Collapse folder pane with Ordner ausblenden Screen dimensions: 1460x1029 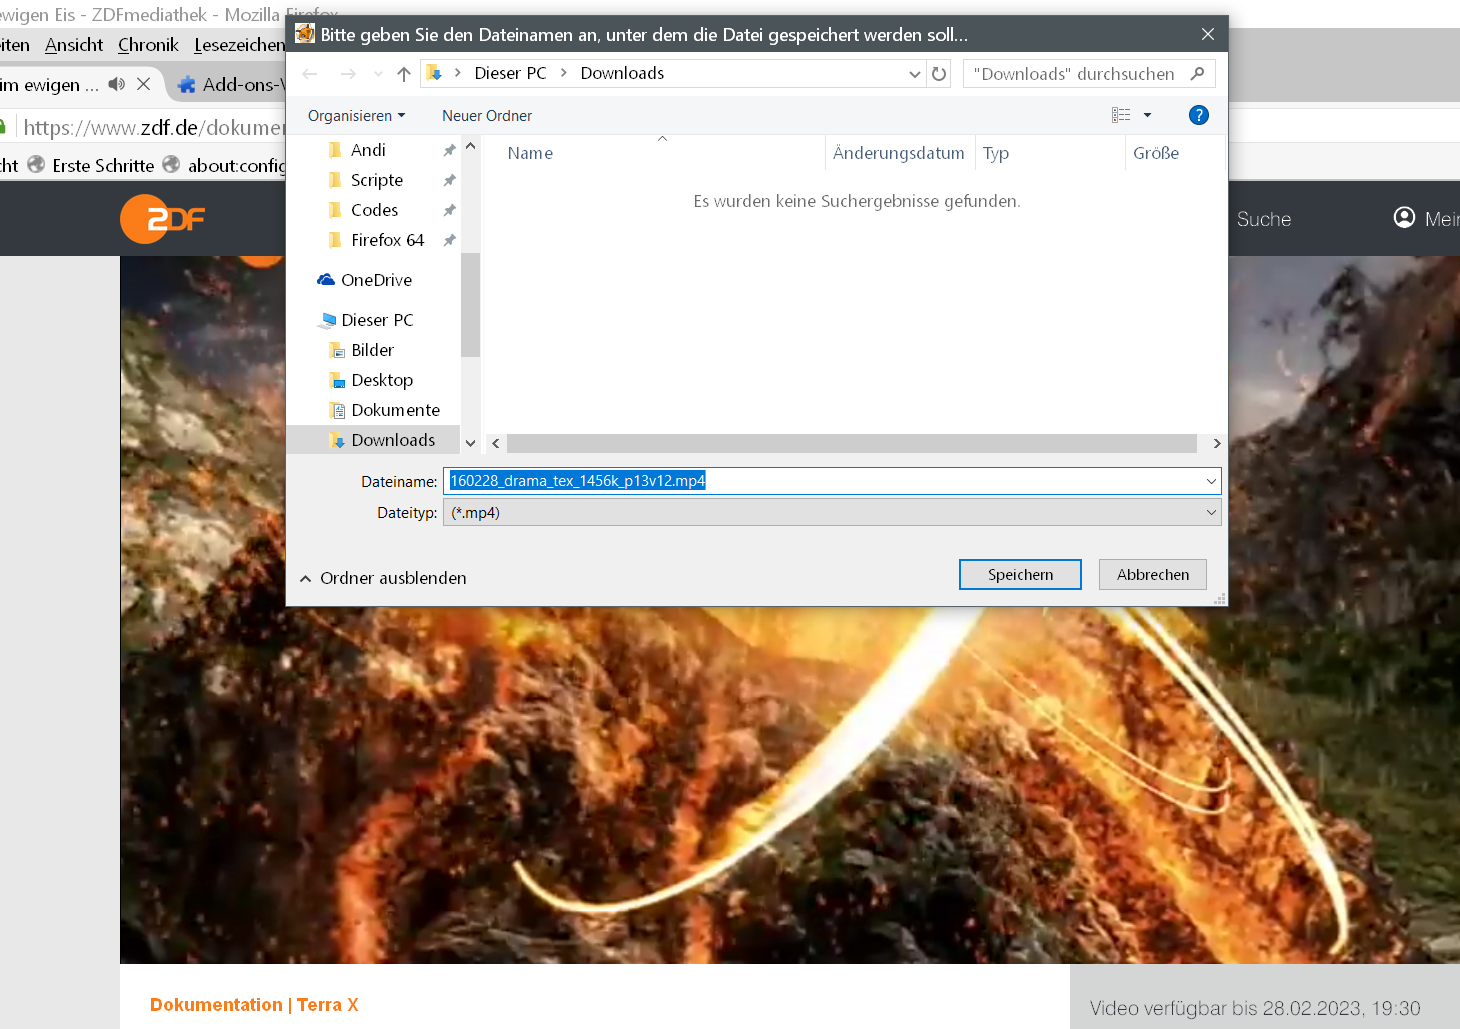click(x=383, y=578)
